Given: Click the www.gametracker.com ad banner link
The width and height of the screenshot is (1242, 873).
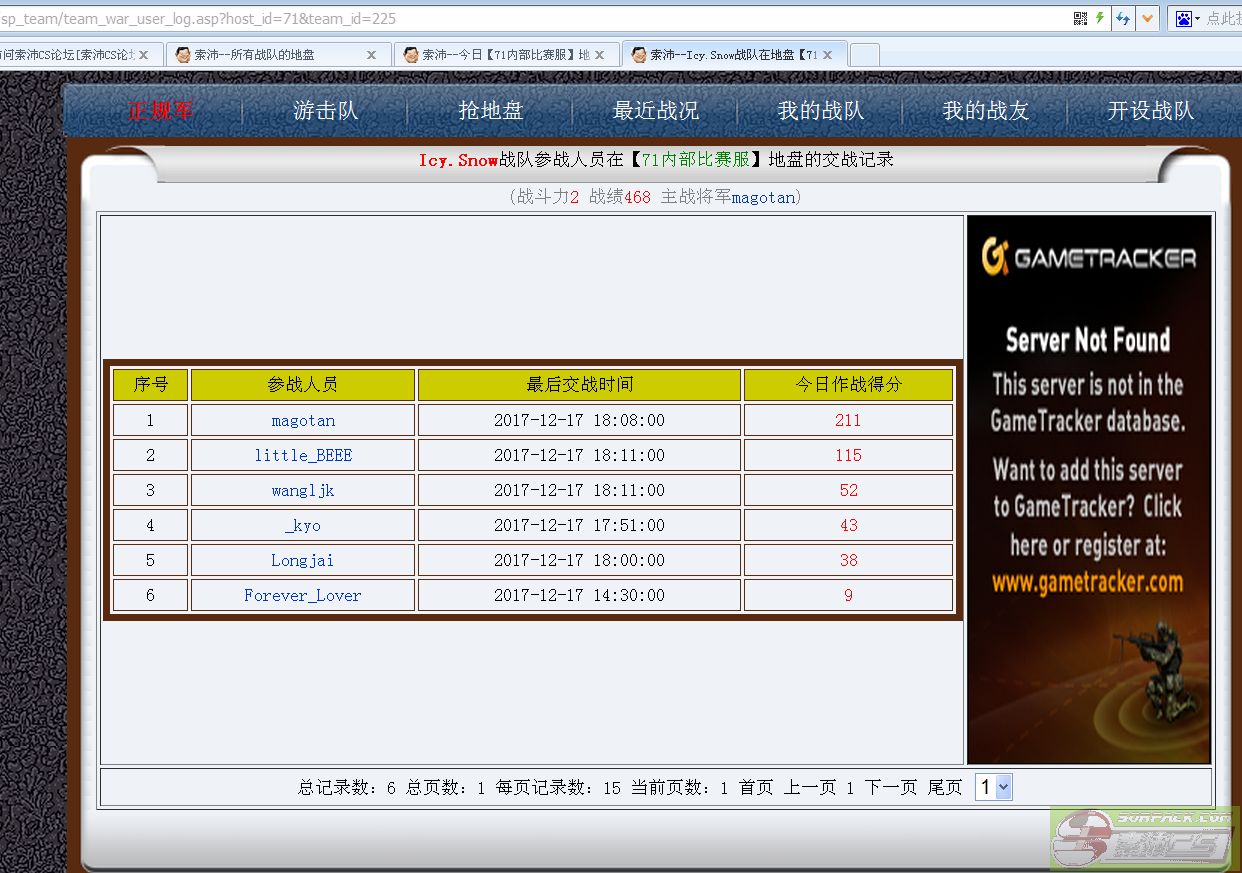Looking at the screenshot, I should pyautogui.click(x=1087, y=582).
